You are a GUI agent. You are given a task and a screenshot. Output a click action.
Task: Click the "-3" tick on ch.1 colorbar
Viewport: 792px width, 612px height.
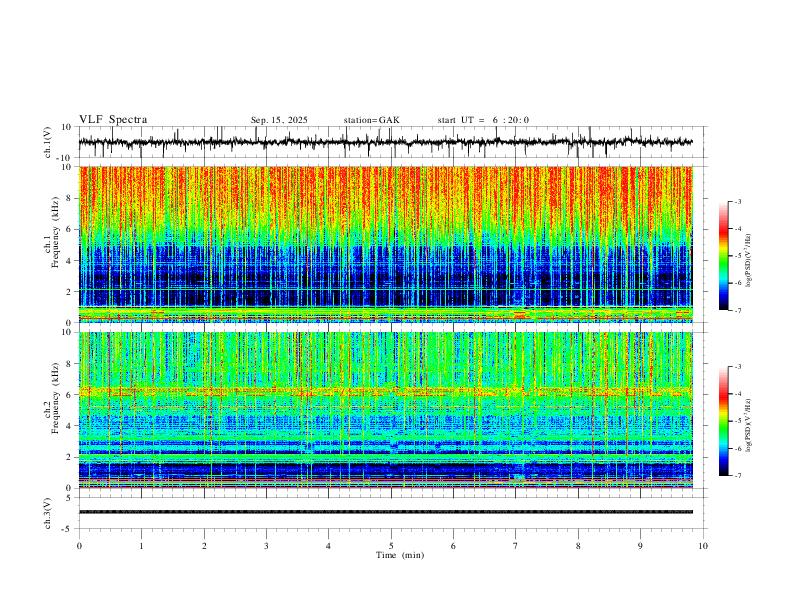pyautogui.click(x=738, y=202)
